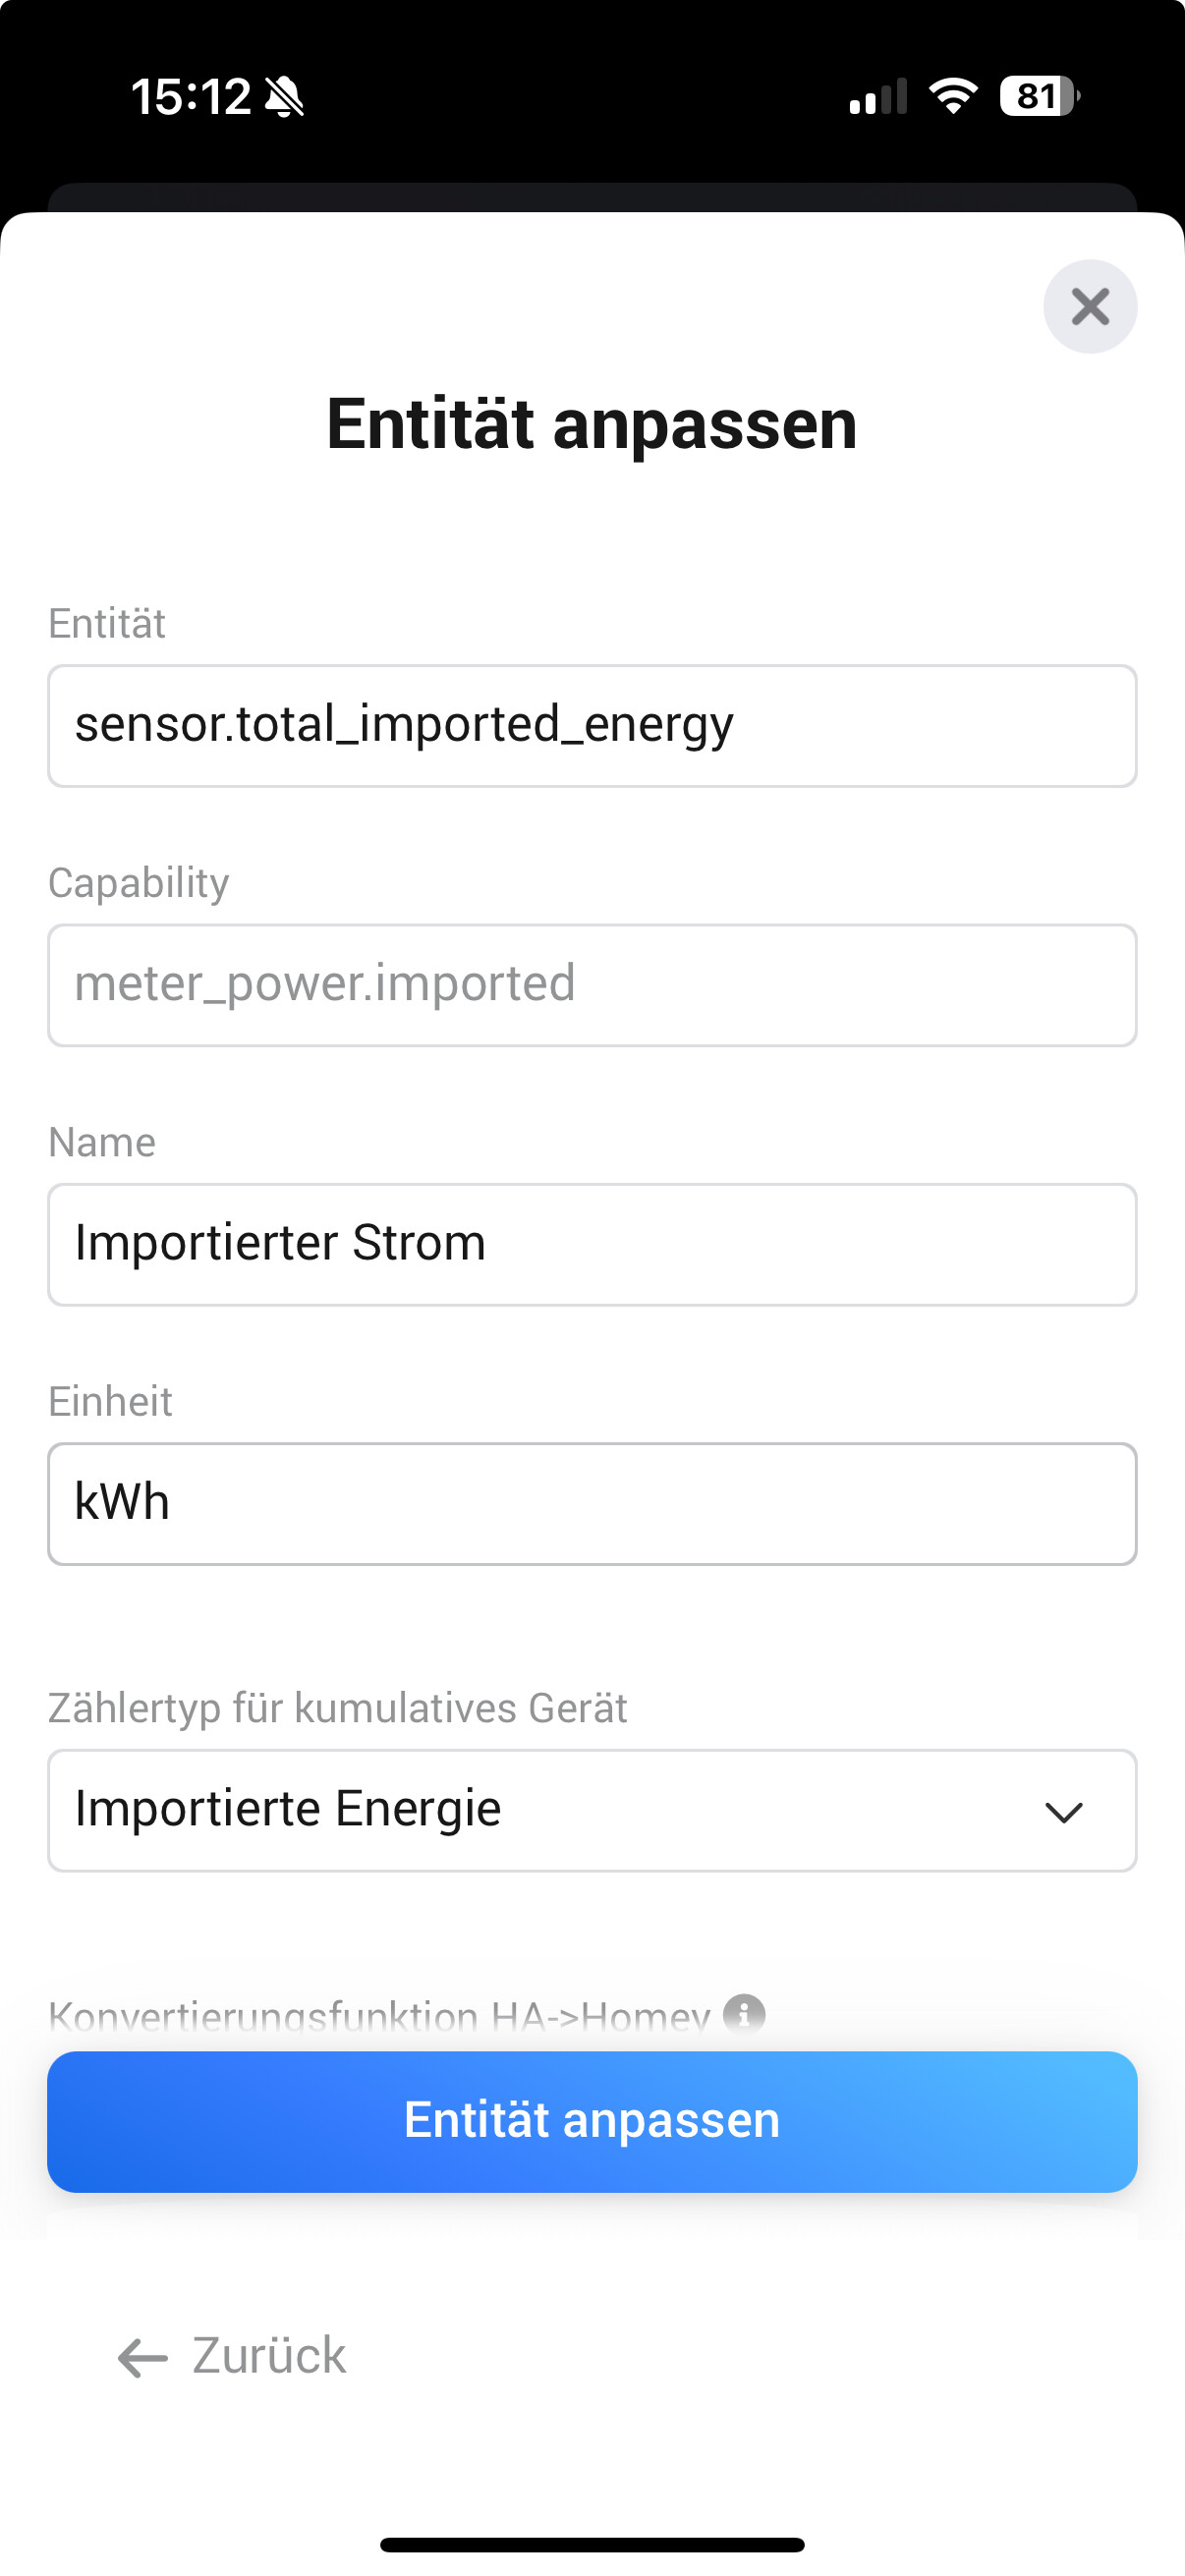This screenshot has width=1185, height=2576.
Task: Tap the Wi-Fi status icon
Action: click(x=952, y=97)
